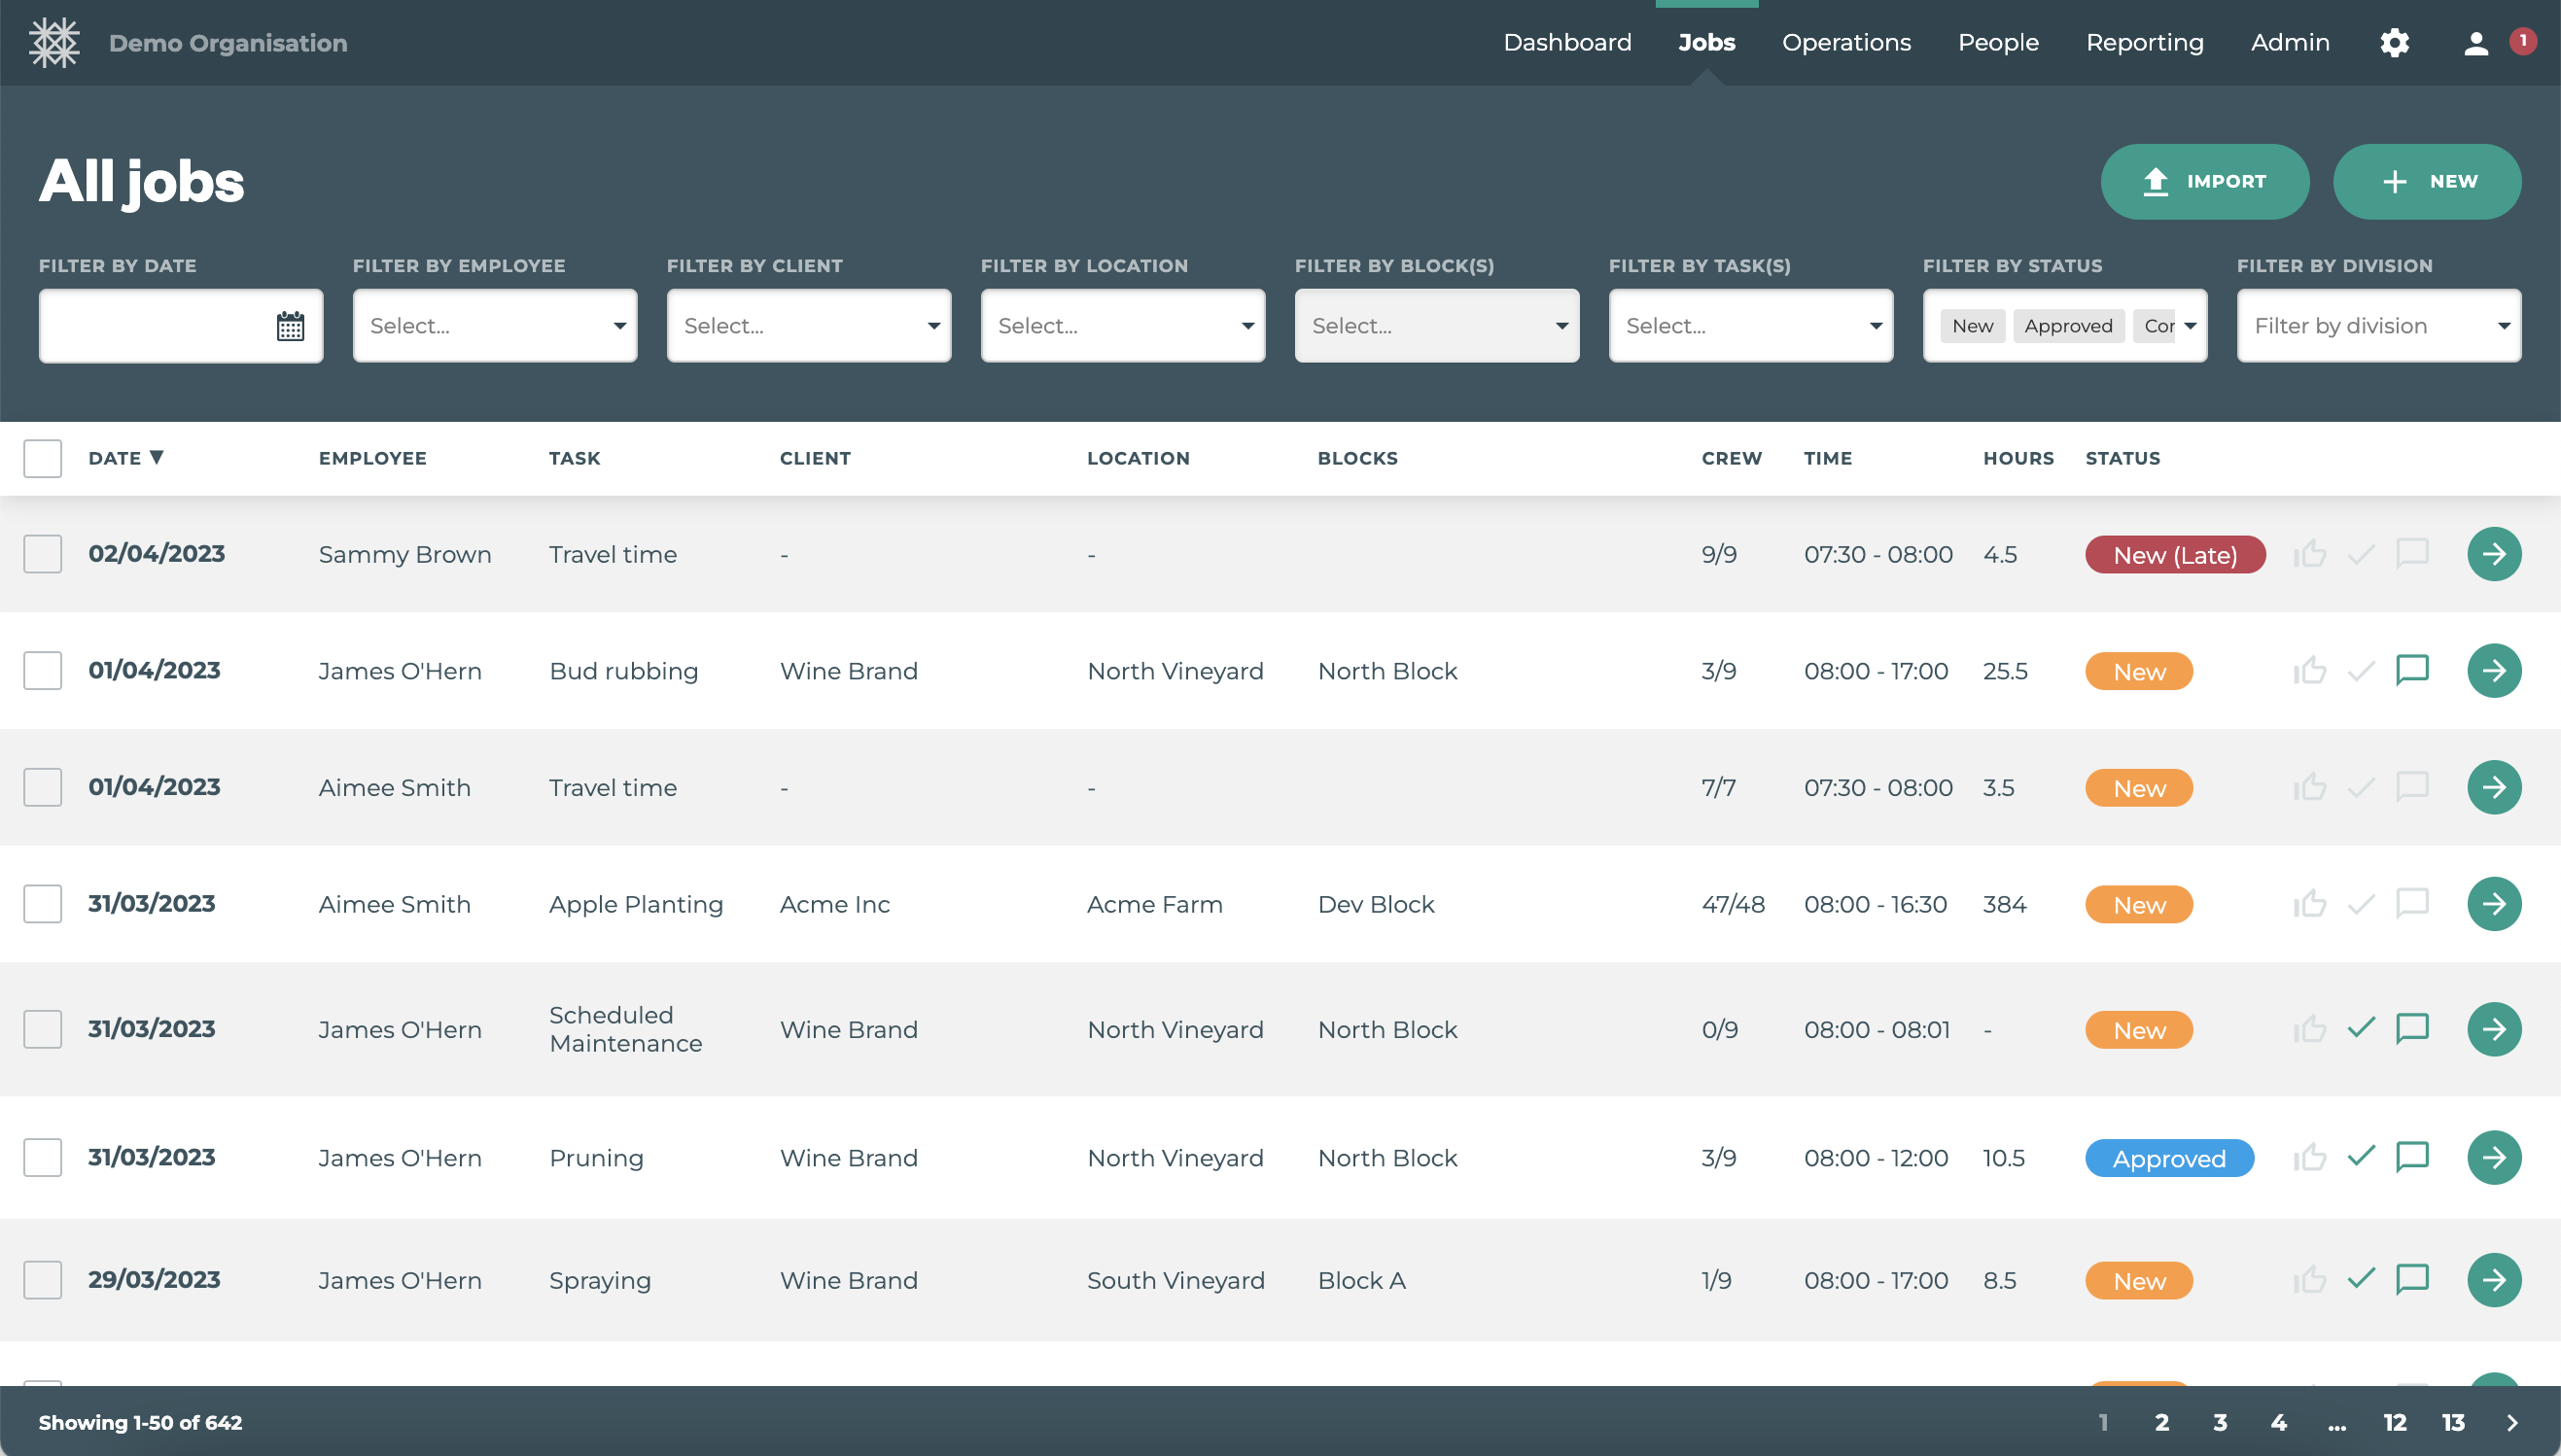Switch to the Operations menu
2561x1456 pixels.
[1846, 43]
